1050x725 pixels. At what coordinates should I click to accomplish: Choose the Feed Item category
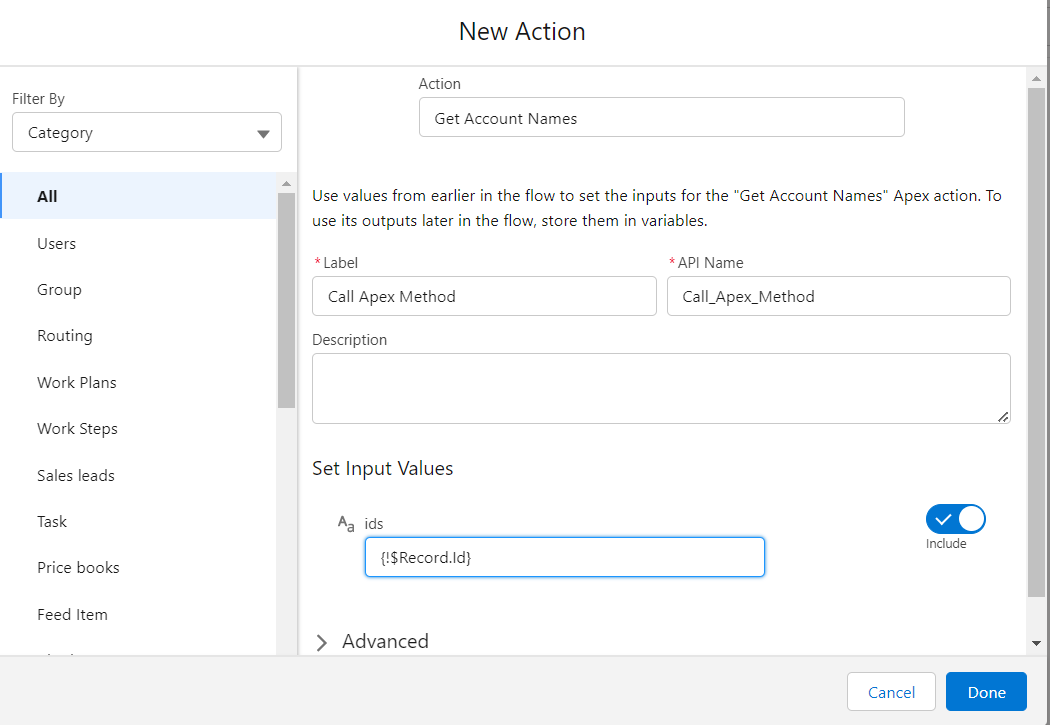(x=72, y=614)
